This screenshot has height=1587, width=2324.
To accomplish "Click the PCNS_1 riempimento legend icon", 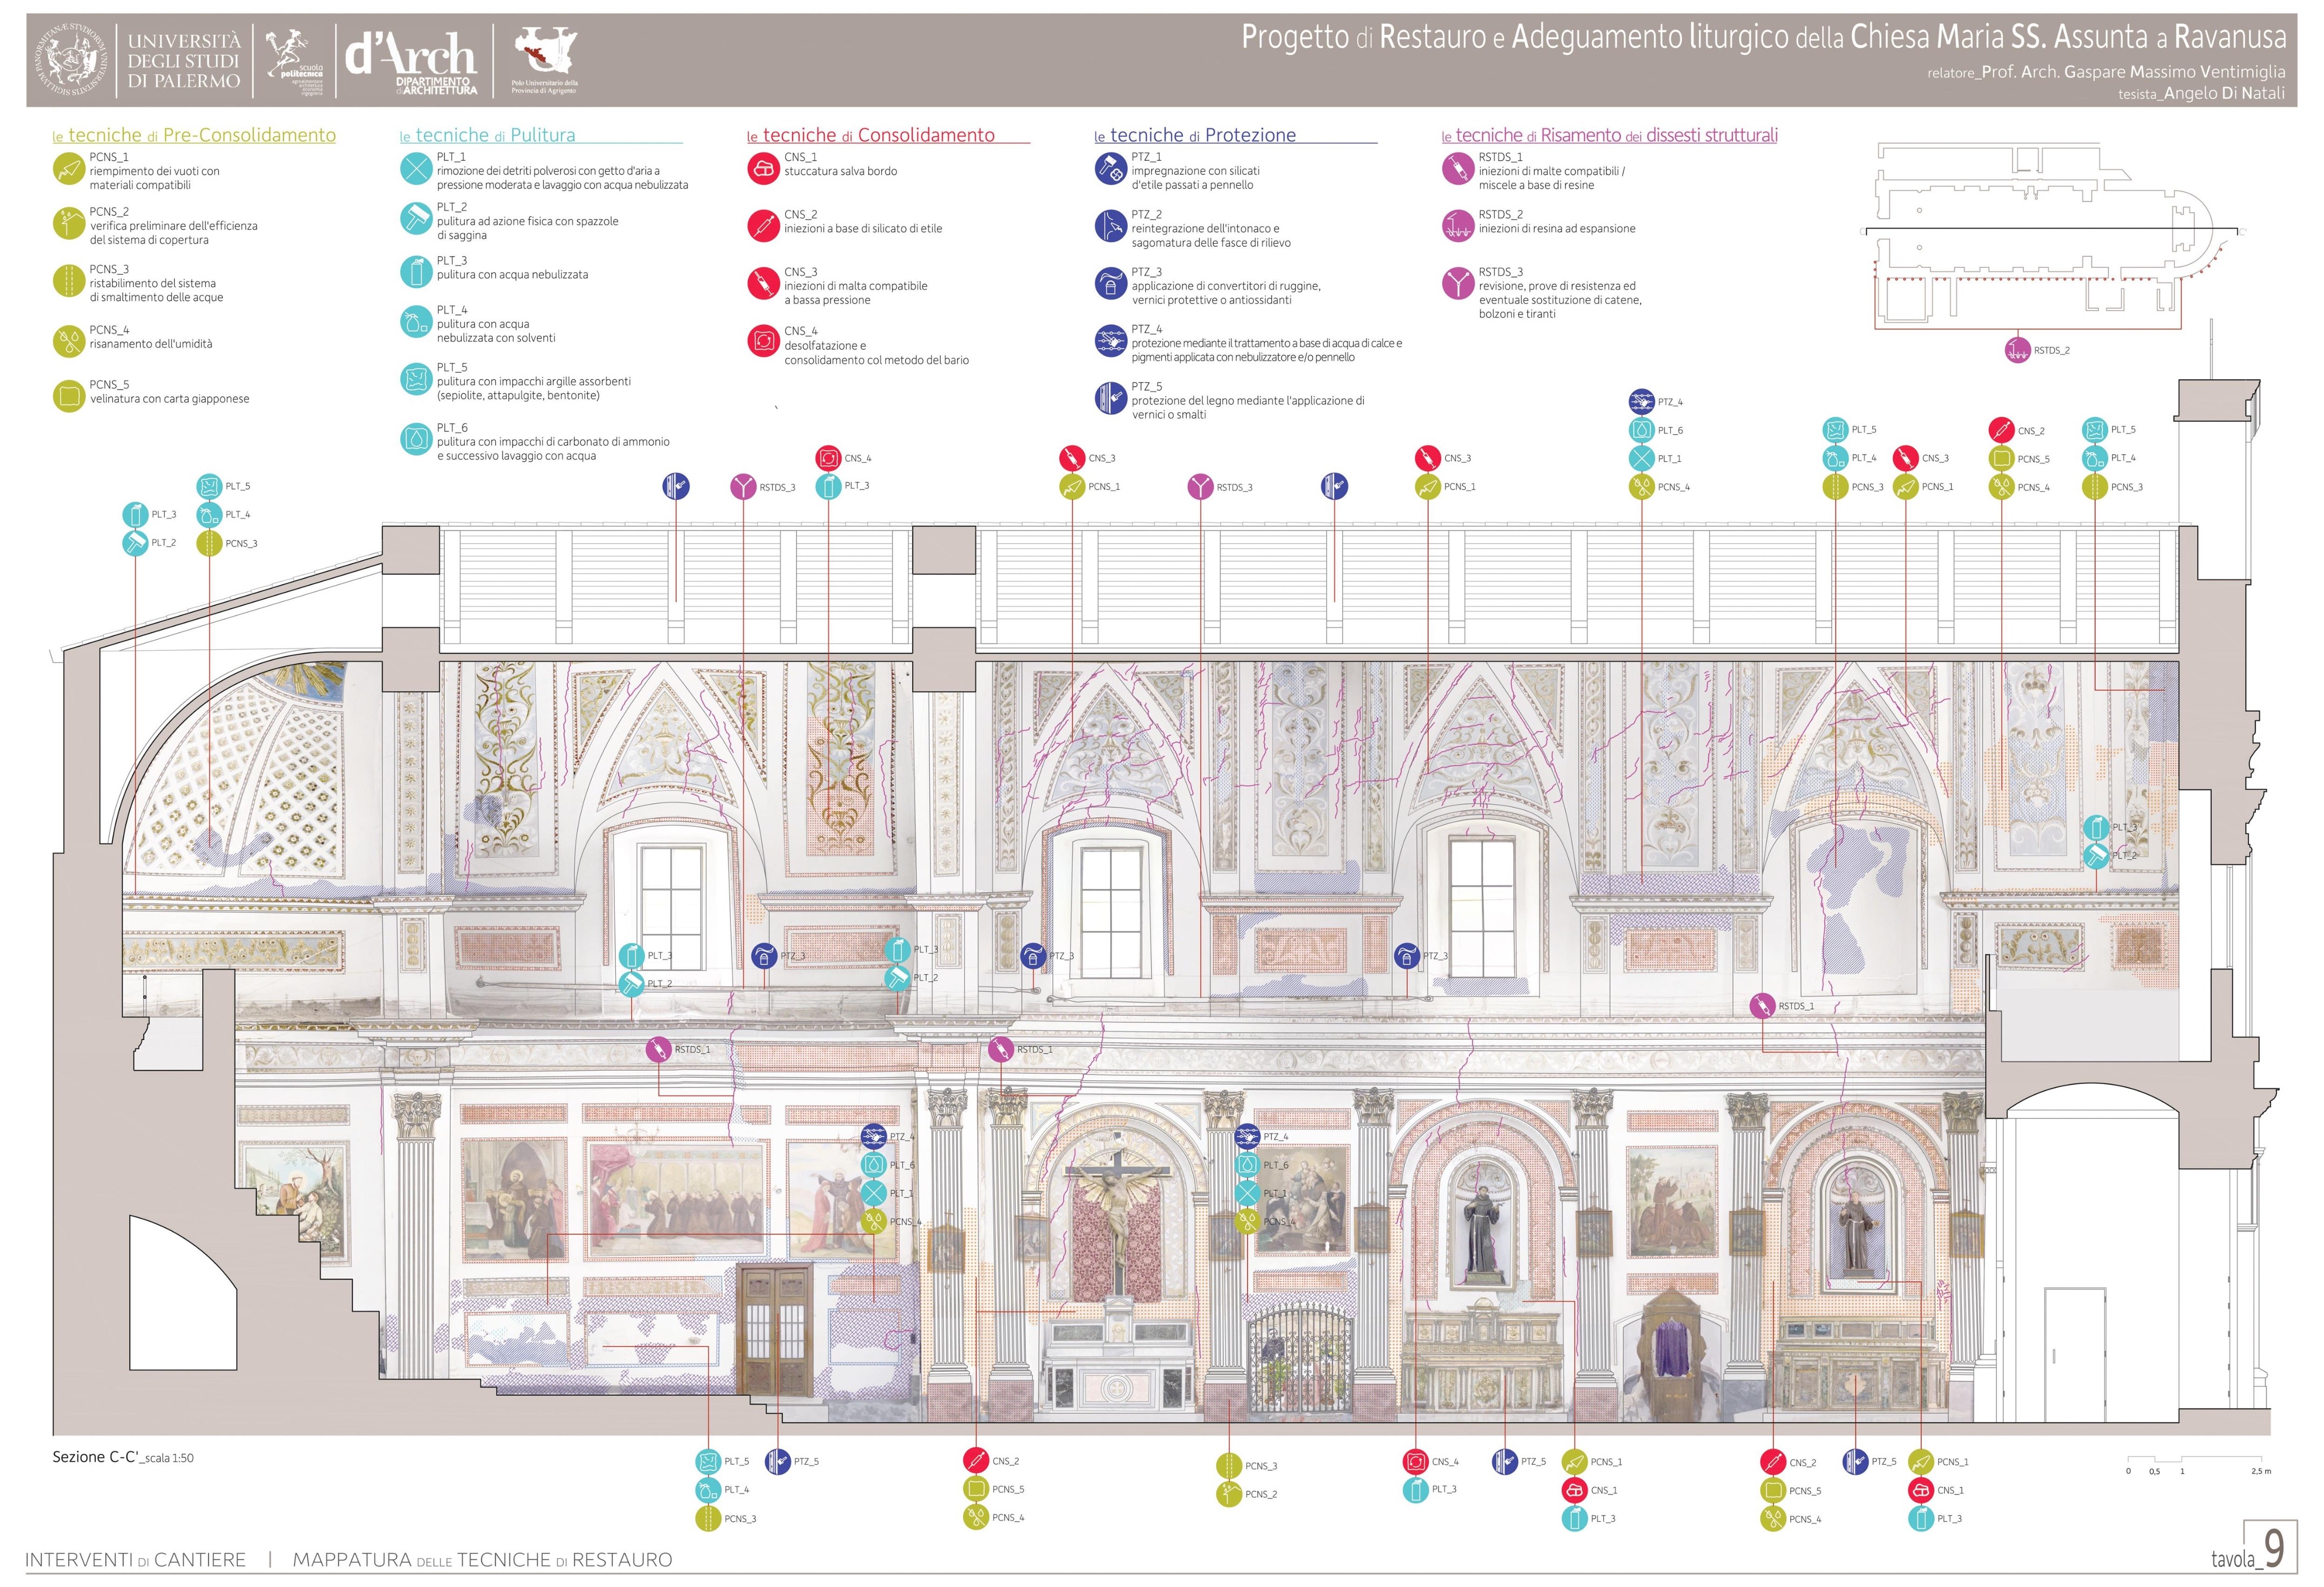I will (68, 169).
